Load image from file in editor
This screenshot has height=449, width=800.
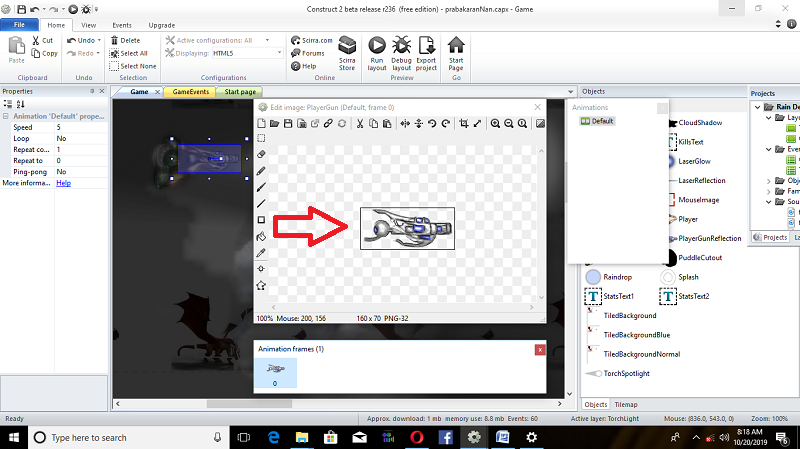pos(274,123)
